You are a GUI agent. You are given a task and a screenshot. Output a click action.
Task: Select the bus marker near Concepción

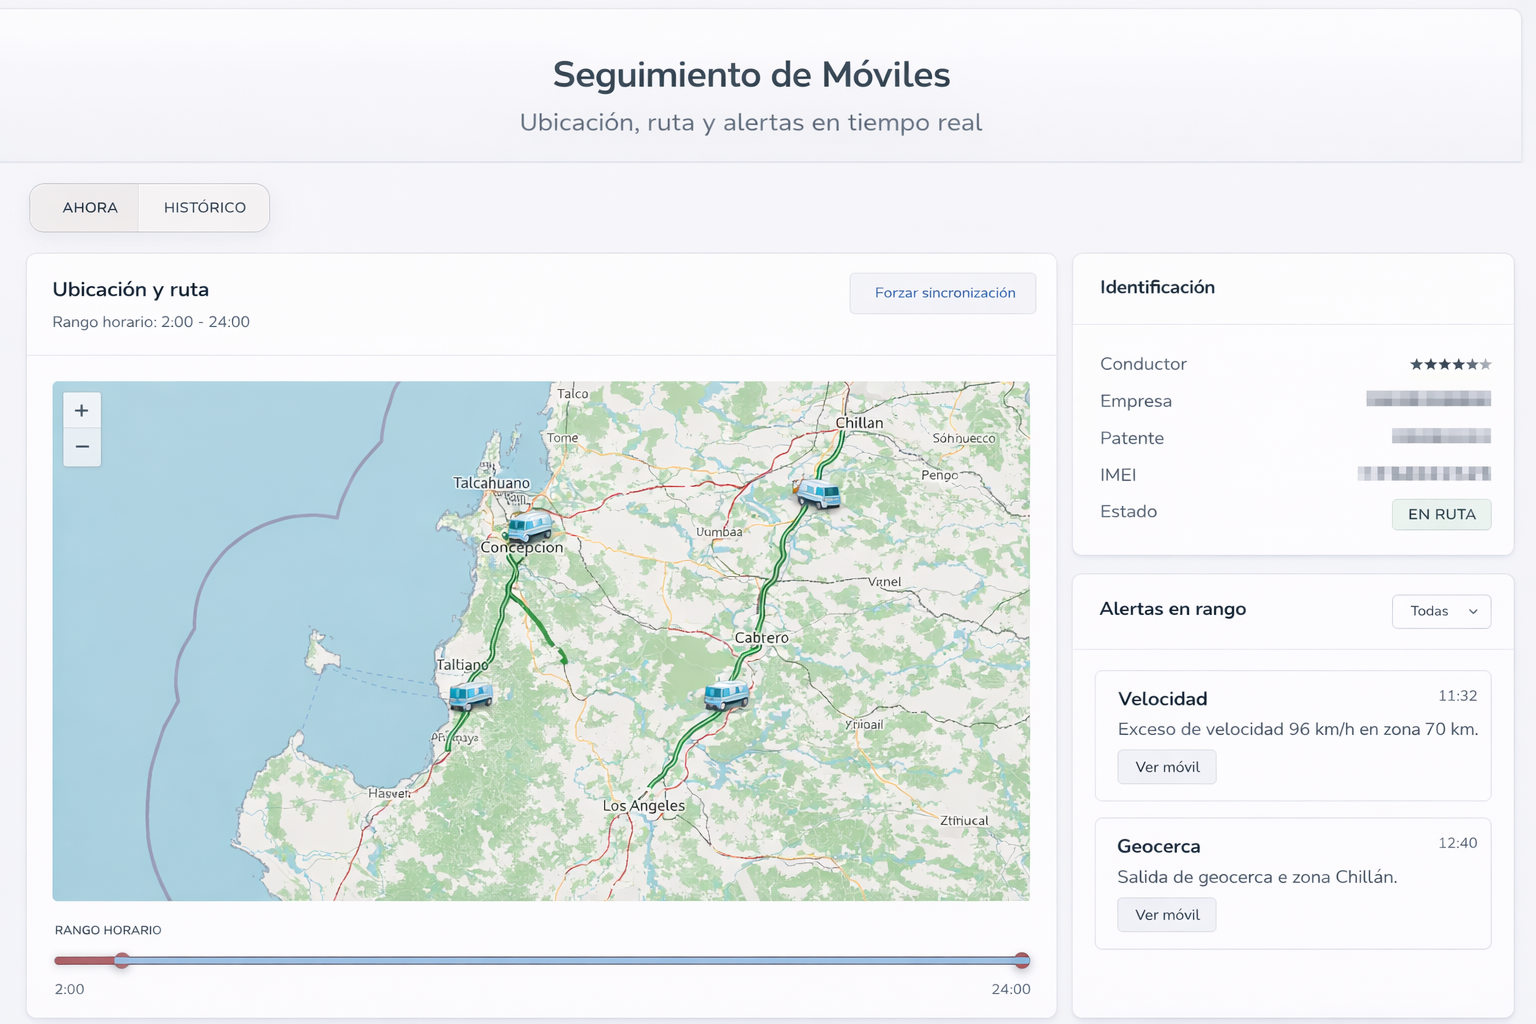click(529, 526)
